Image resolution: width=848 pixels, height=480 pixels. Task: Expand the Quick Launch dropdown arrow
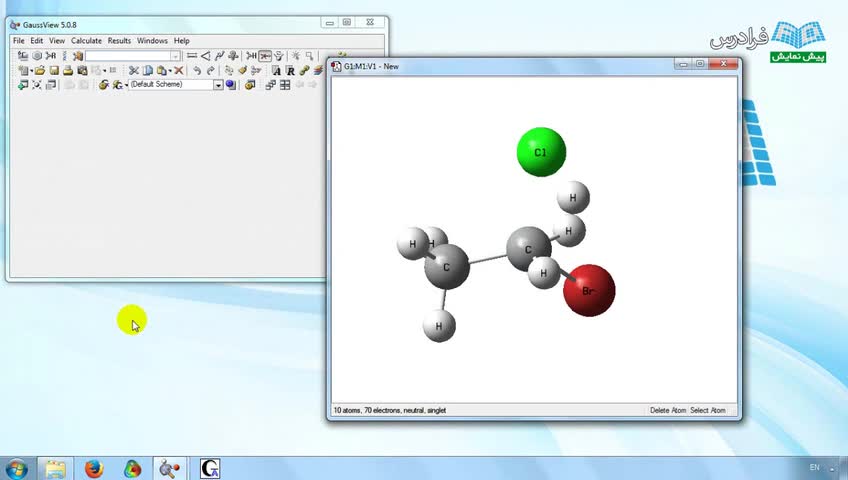point(126,85)
